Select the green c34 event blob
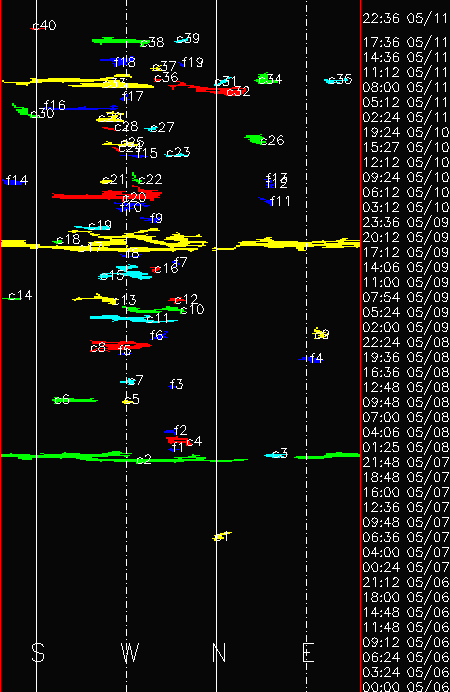 pos(266,79)
